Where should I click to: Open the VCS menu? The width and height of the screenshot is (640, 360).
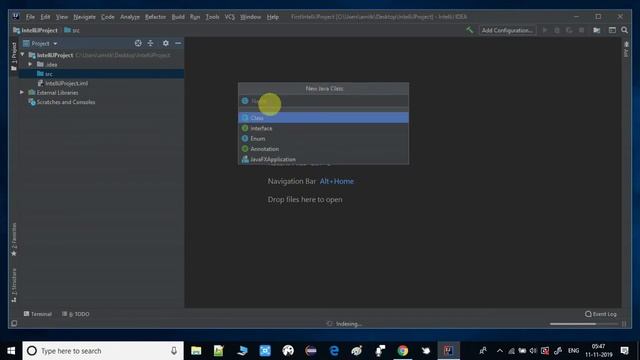(230, 17)
